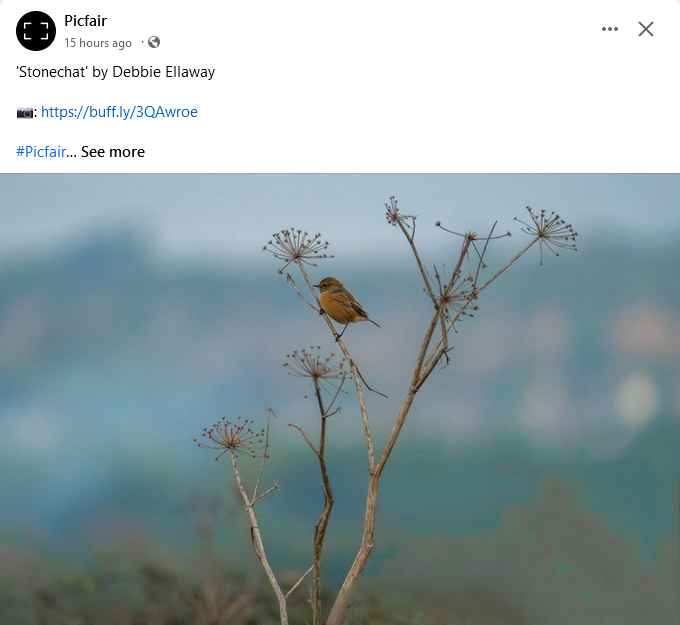The height and width of the screenshot is (625, 680).
Task: Click the 'Stonechat' by Debbie Ellaway caption text
Action: pos(116,72)
